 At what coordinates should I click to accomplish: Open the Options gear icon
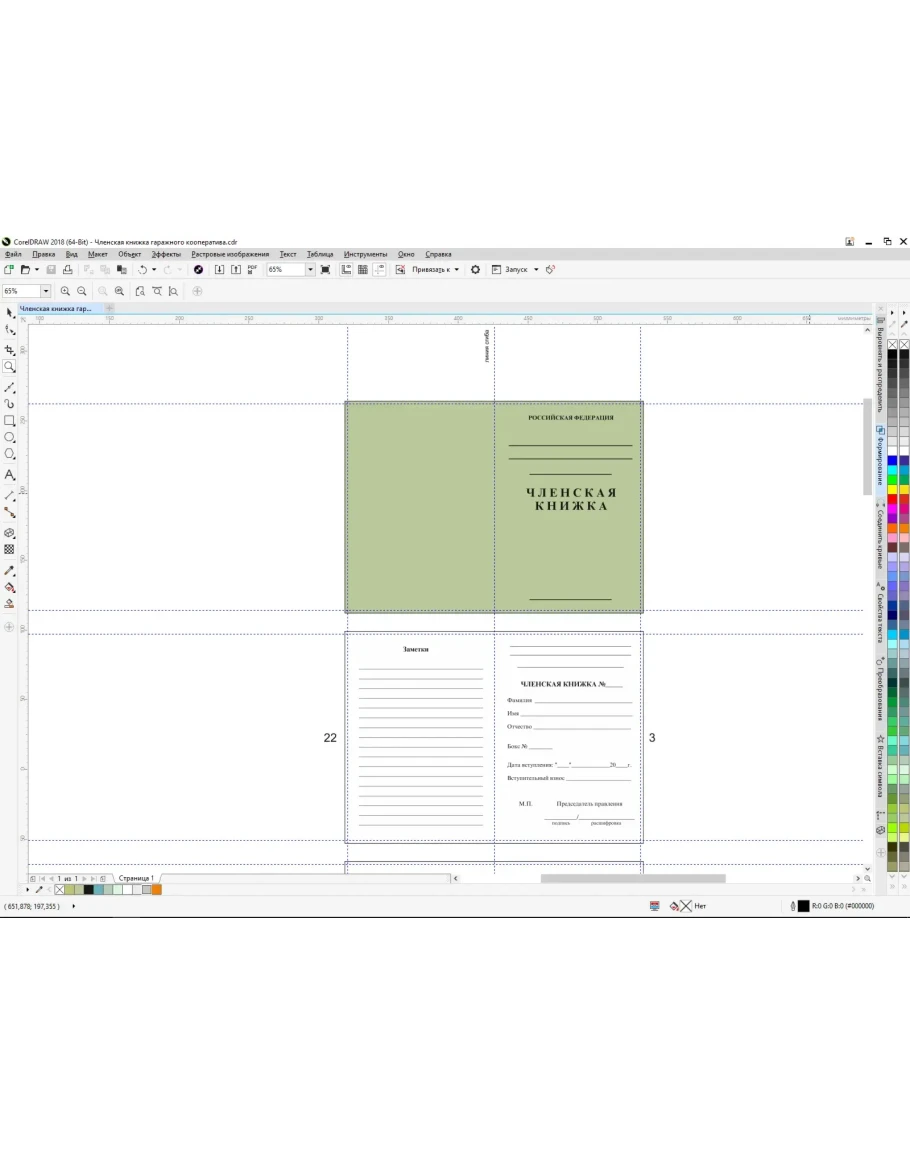(475, 270)
